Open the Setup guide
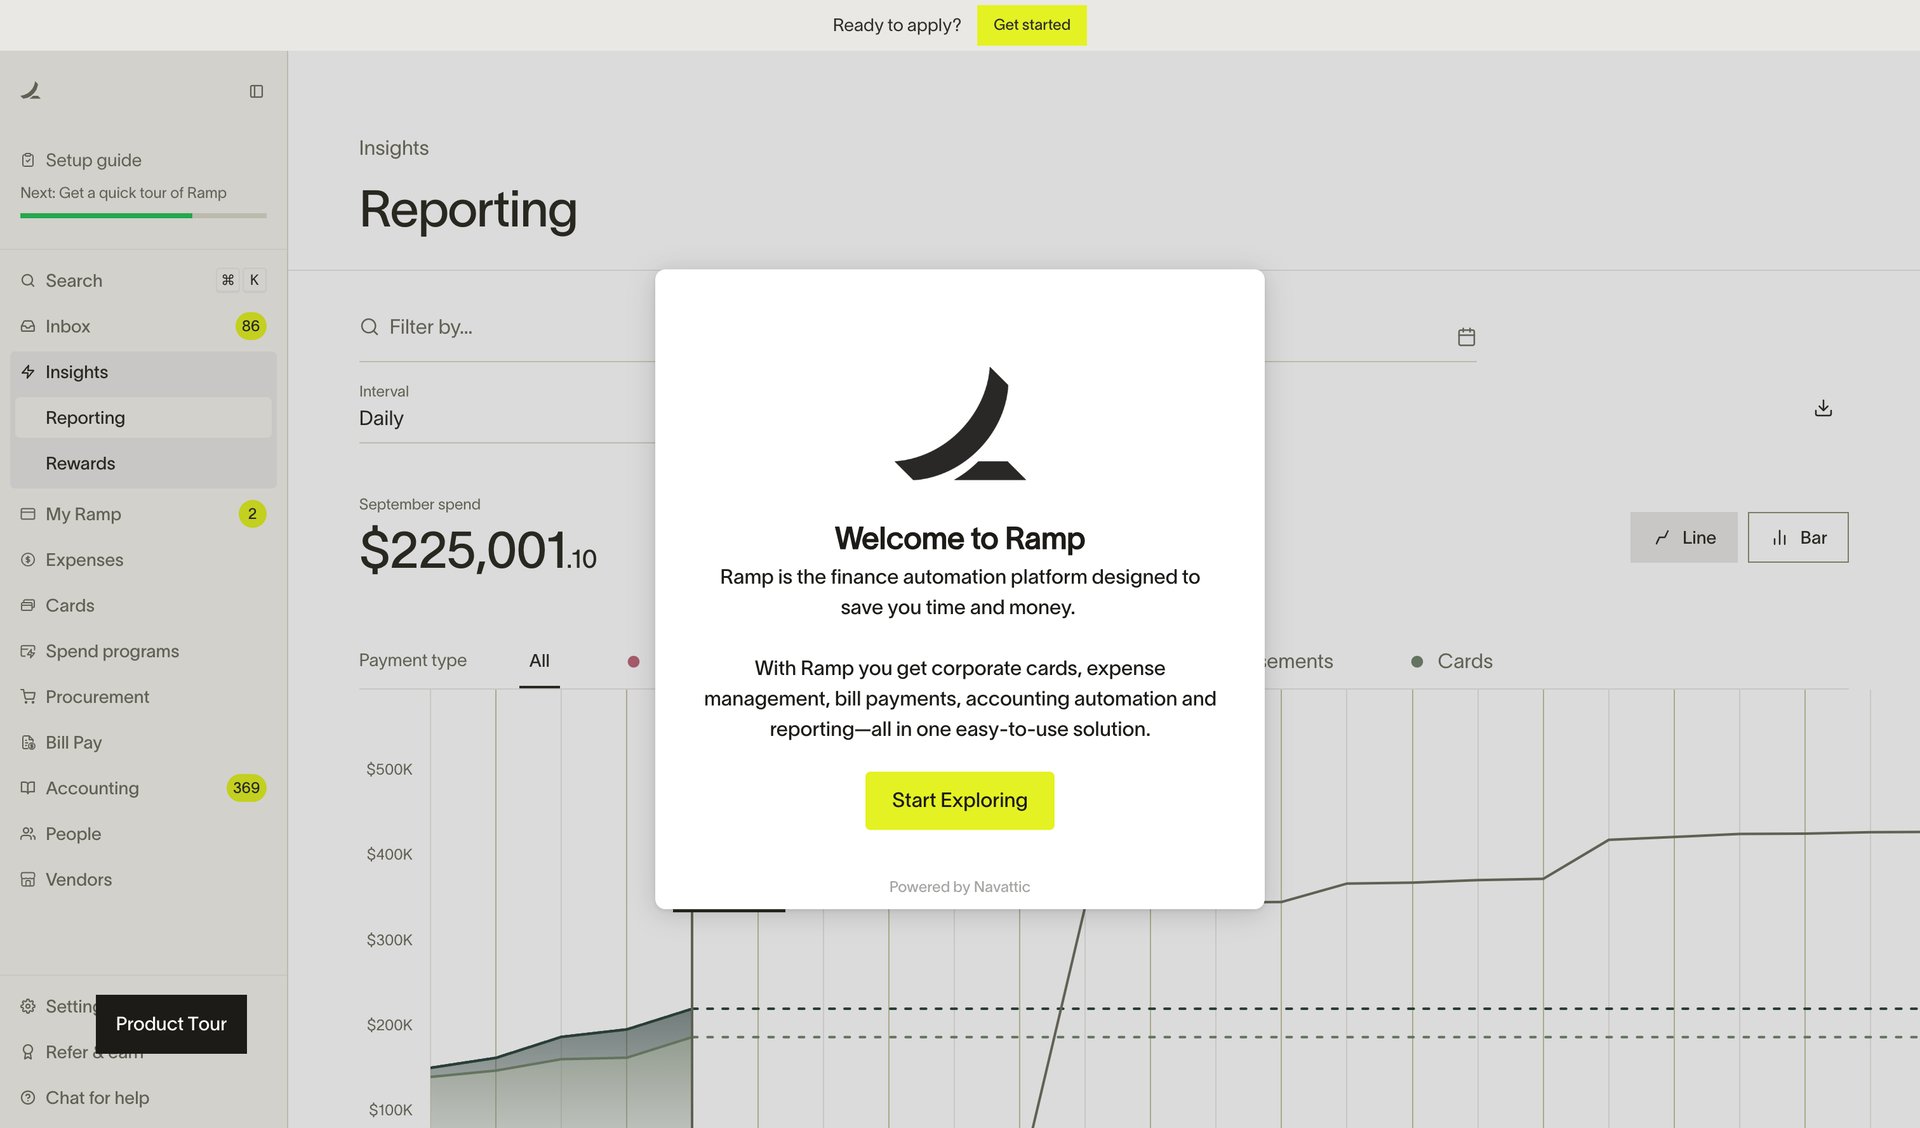This screenshot has width=1920, height=1128. [x=93, y=160]
